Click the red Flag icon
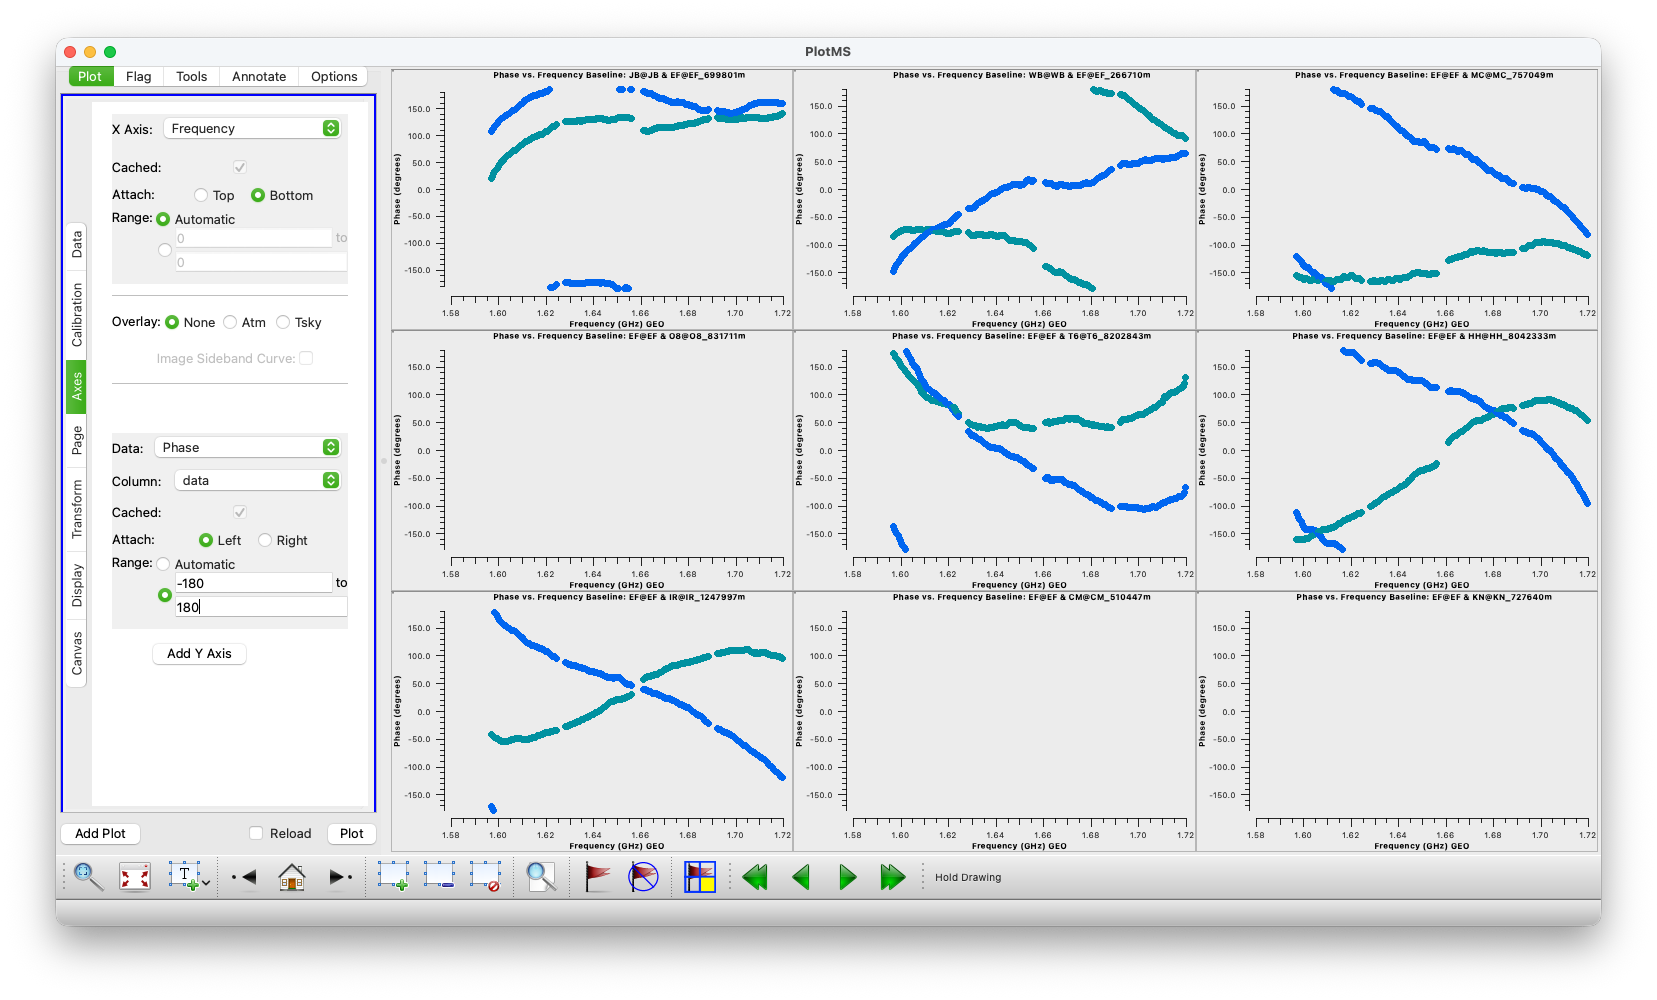 (x=597, y=877)
